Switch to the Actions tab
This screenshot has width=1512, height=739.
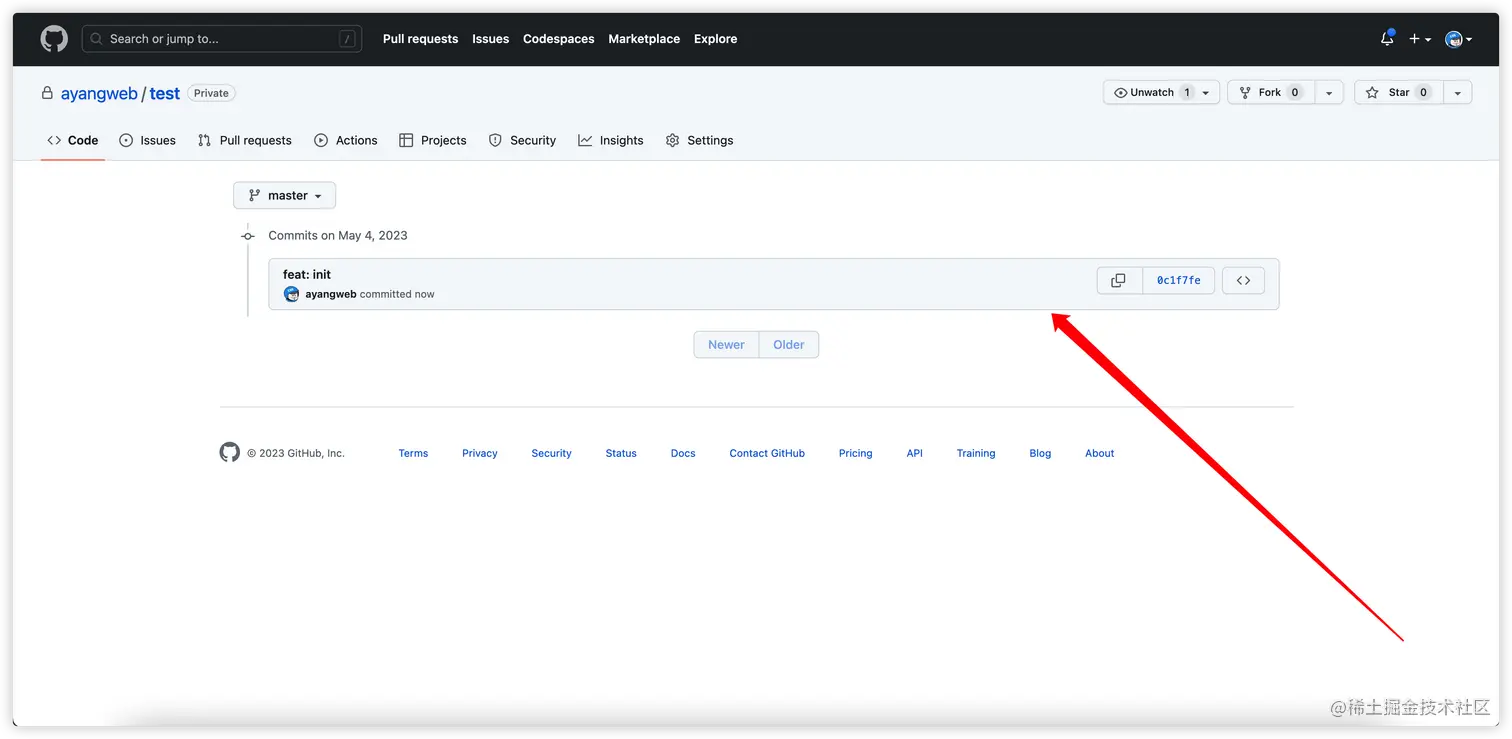(x=346, y=140)
